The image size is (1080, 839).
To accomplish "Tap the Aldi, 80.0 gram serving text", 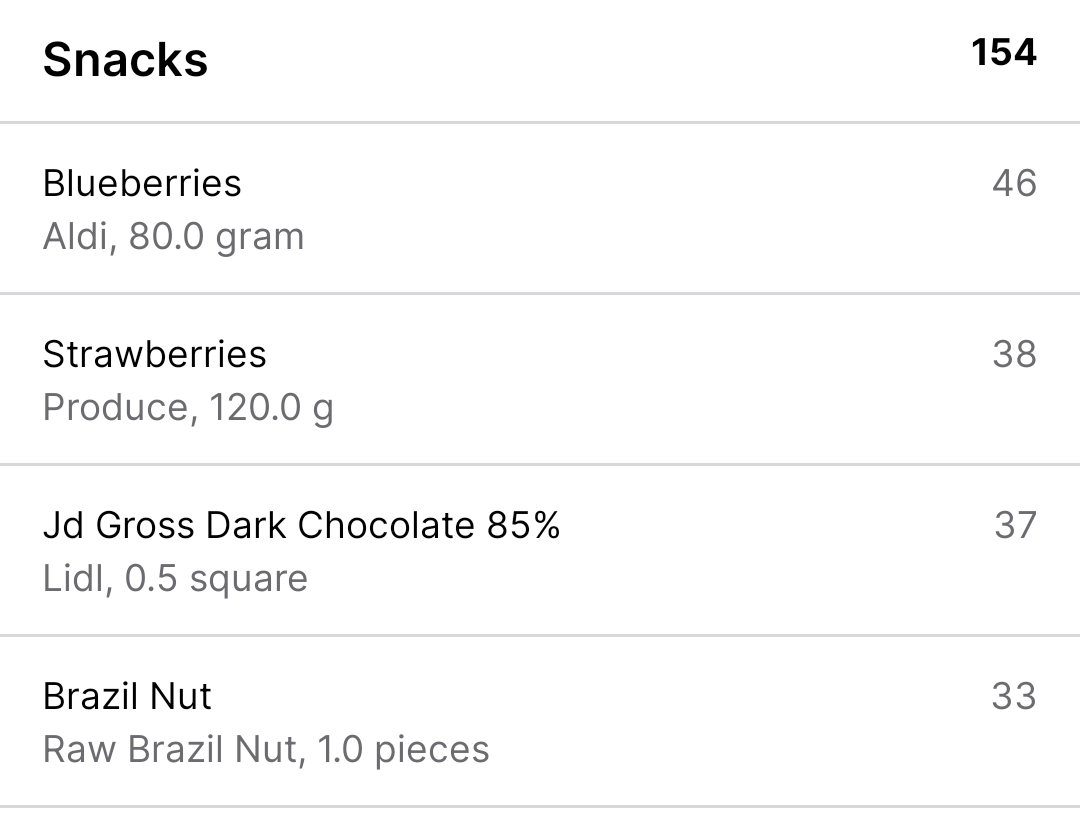I will (173, 237).
